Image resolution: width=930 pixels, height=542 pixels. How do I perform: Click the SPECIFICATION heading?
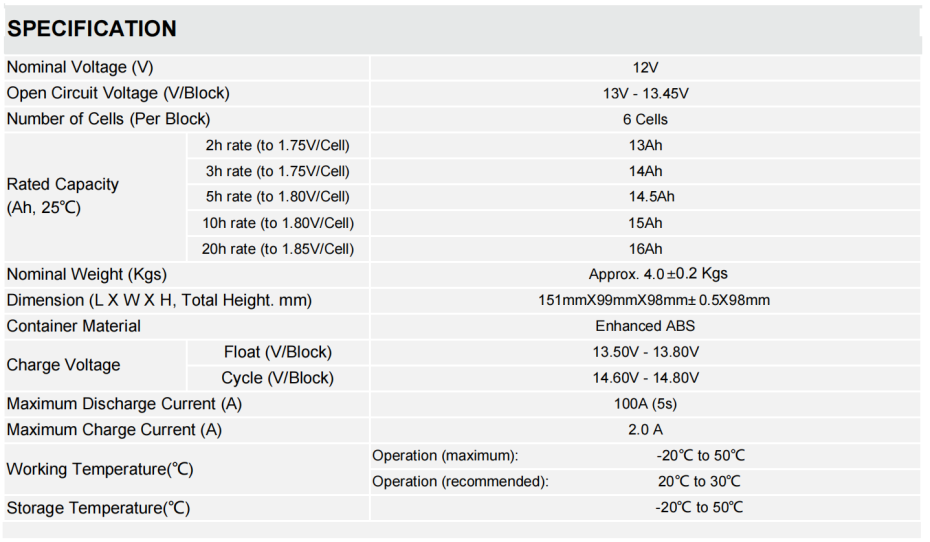(92, 29)
